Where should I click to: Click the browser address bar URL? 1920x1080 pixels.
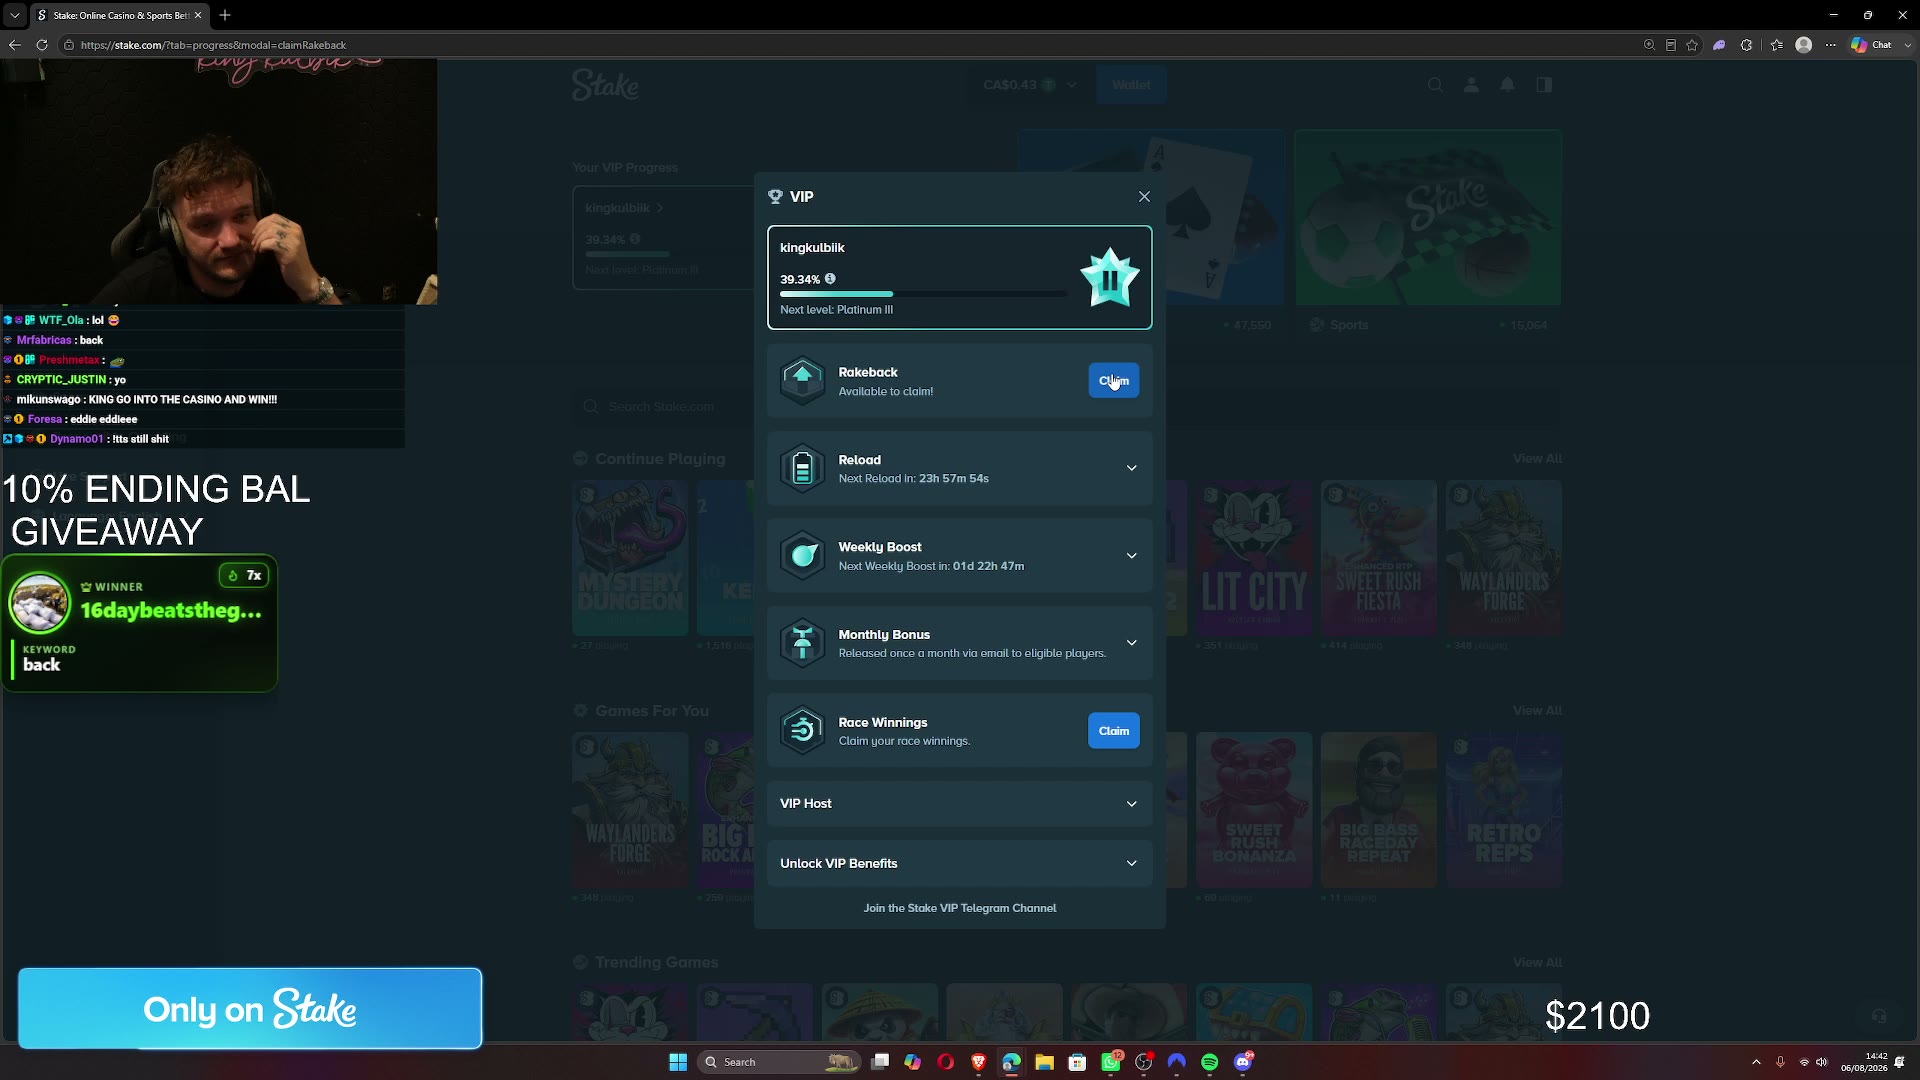[213, 45]
